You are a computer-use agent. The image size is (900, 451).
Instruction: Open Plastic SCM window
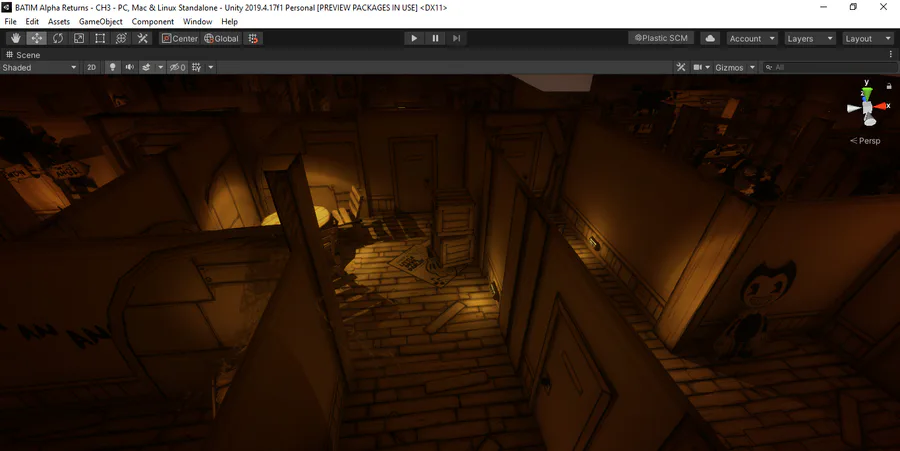(x=661, y=38)
